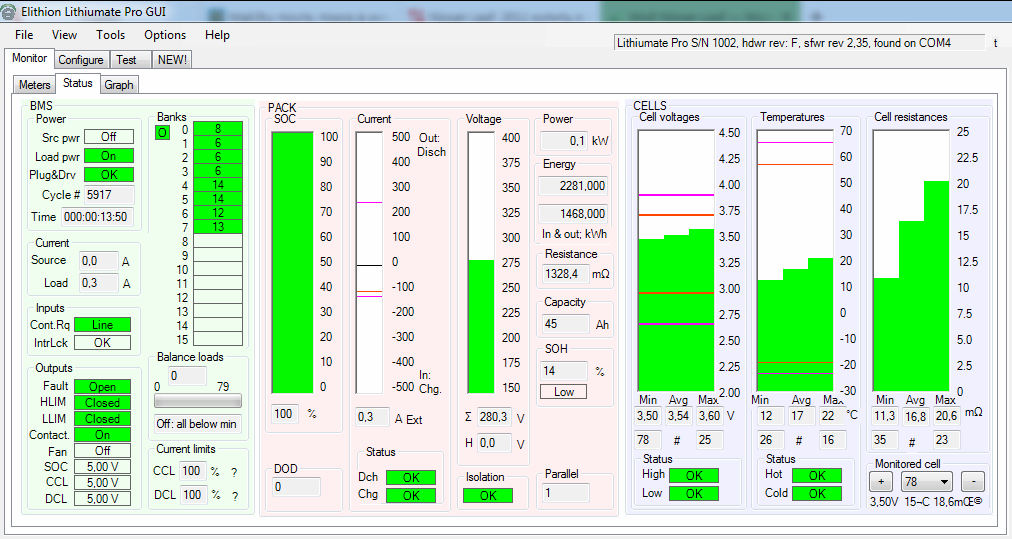Click the question mark next to CCL
The image size is (1012, 539).
tap(235, 471)
